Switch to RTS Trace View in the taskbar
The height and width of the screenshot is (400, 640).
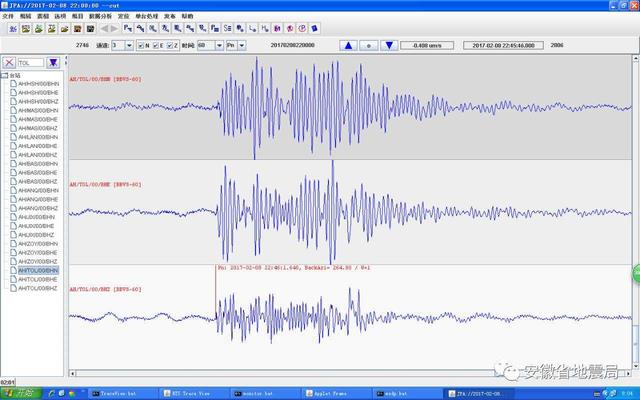pos(193,393)
